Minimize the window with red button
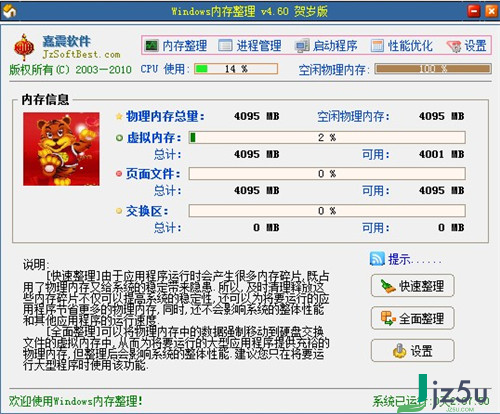The height and width of the screenshot is (414, 500). (474, 11)
